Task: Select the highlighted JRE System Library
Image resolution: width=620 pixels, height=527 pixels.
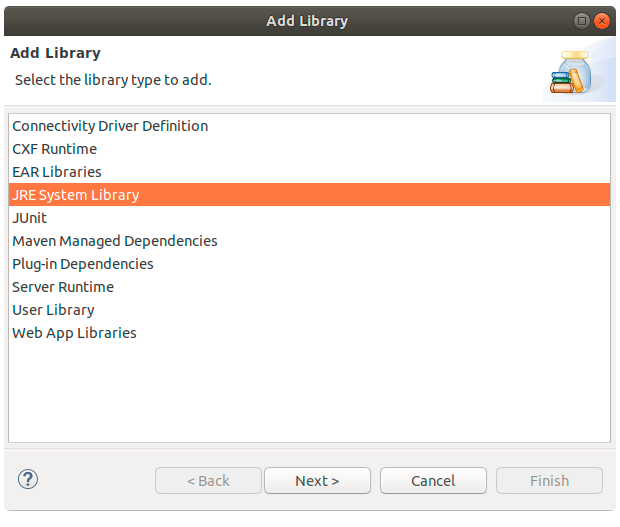Action: click(x=309, y=195)
